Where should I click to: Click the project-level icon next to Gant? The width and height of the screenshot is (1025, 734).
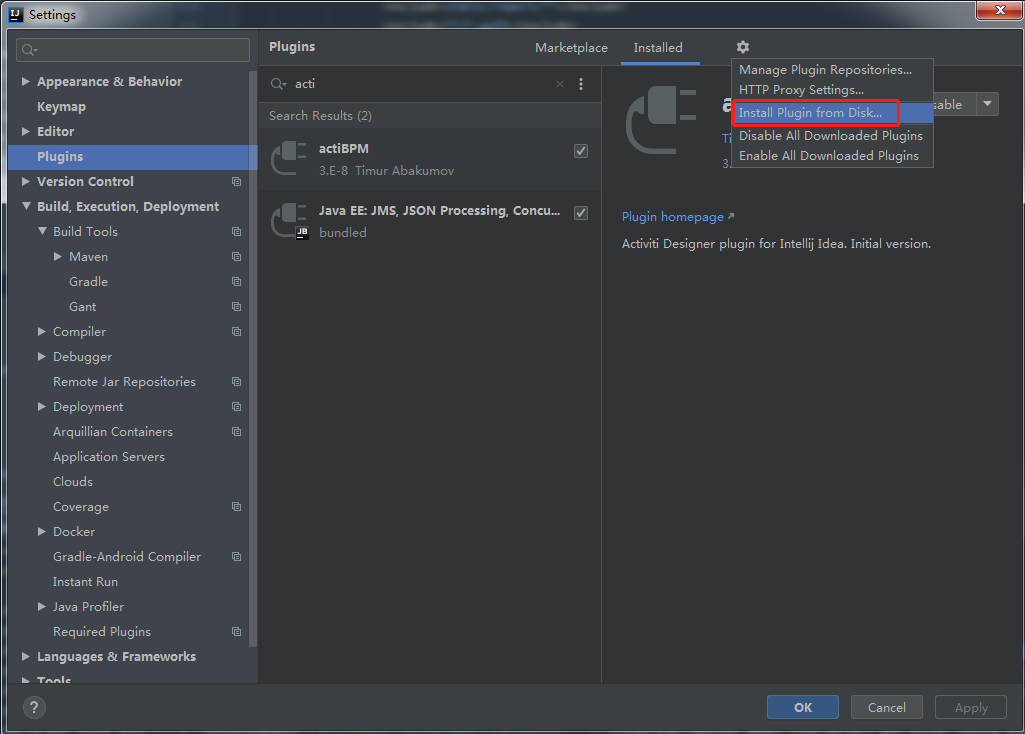pos(237,307)
